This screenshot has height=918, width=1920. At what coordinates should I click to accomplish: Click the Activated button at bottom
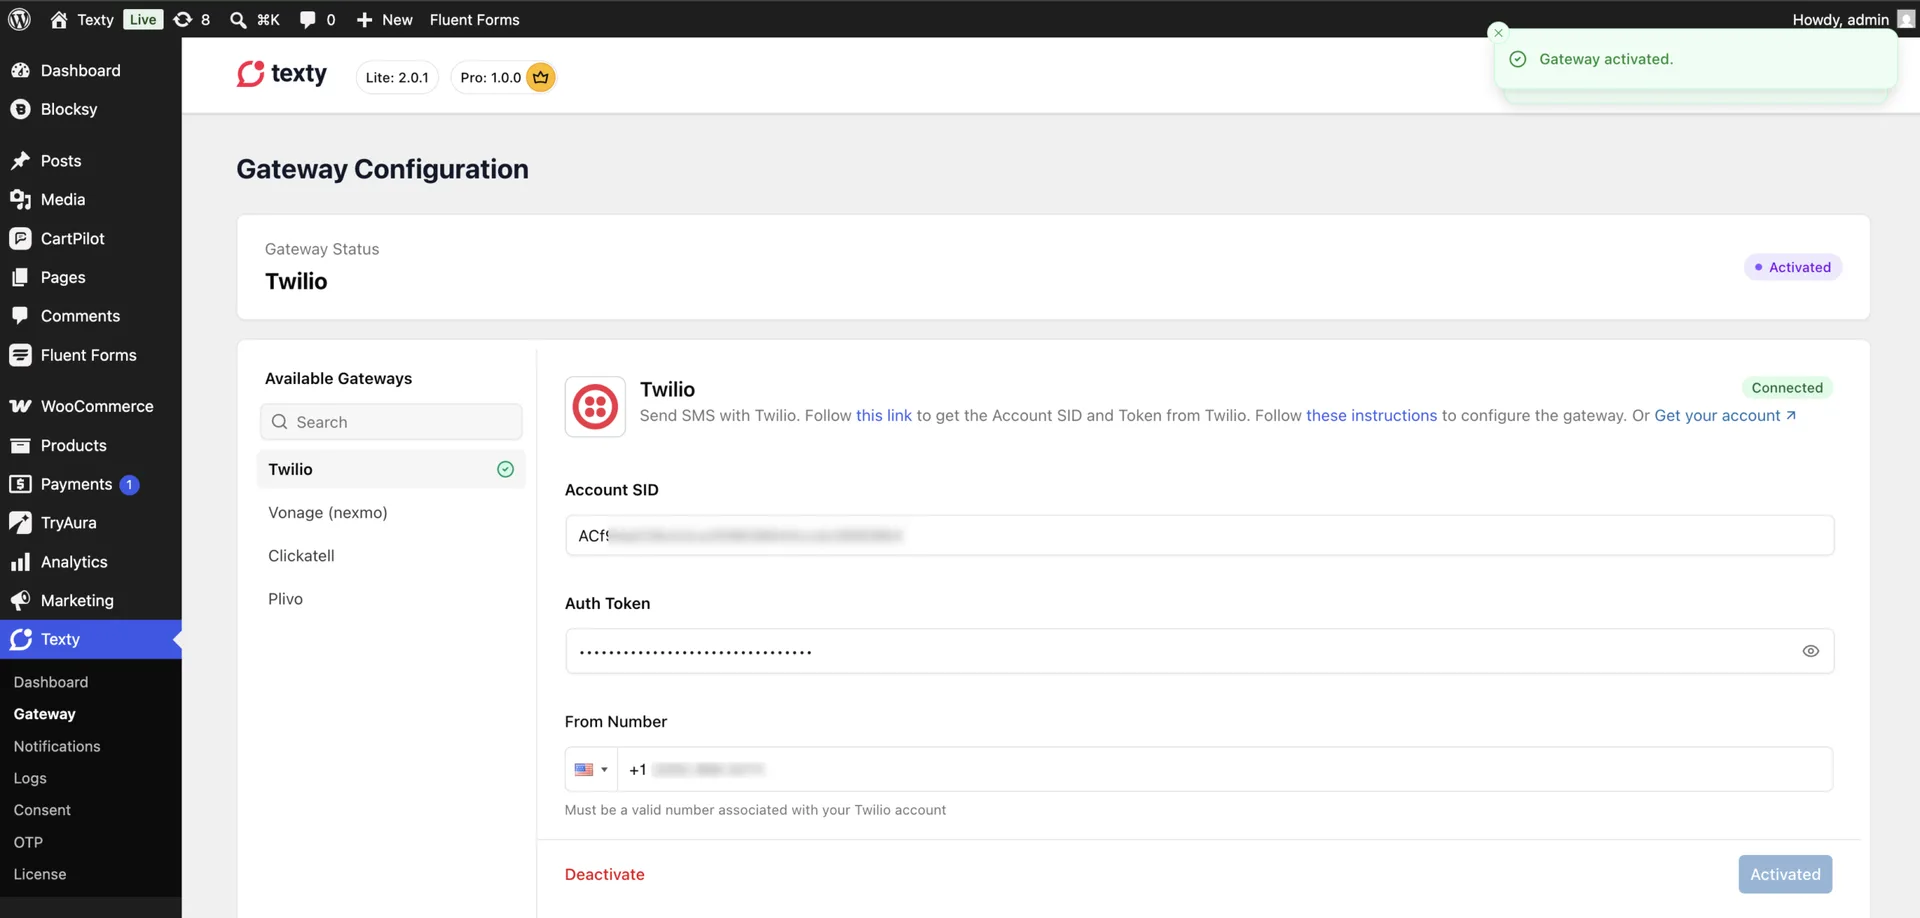click(1785, 874)
